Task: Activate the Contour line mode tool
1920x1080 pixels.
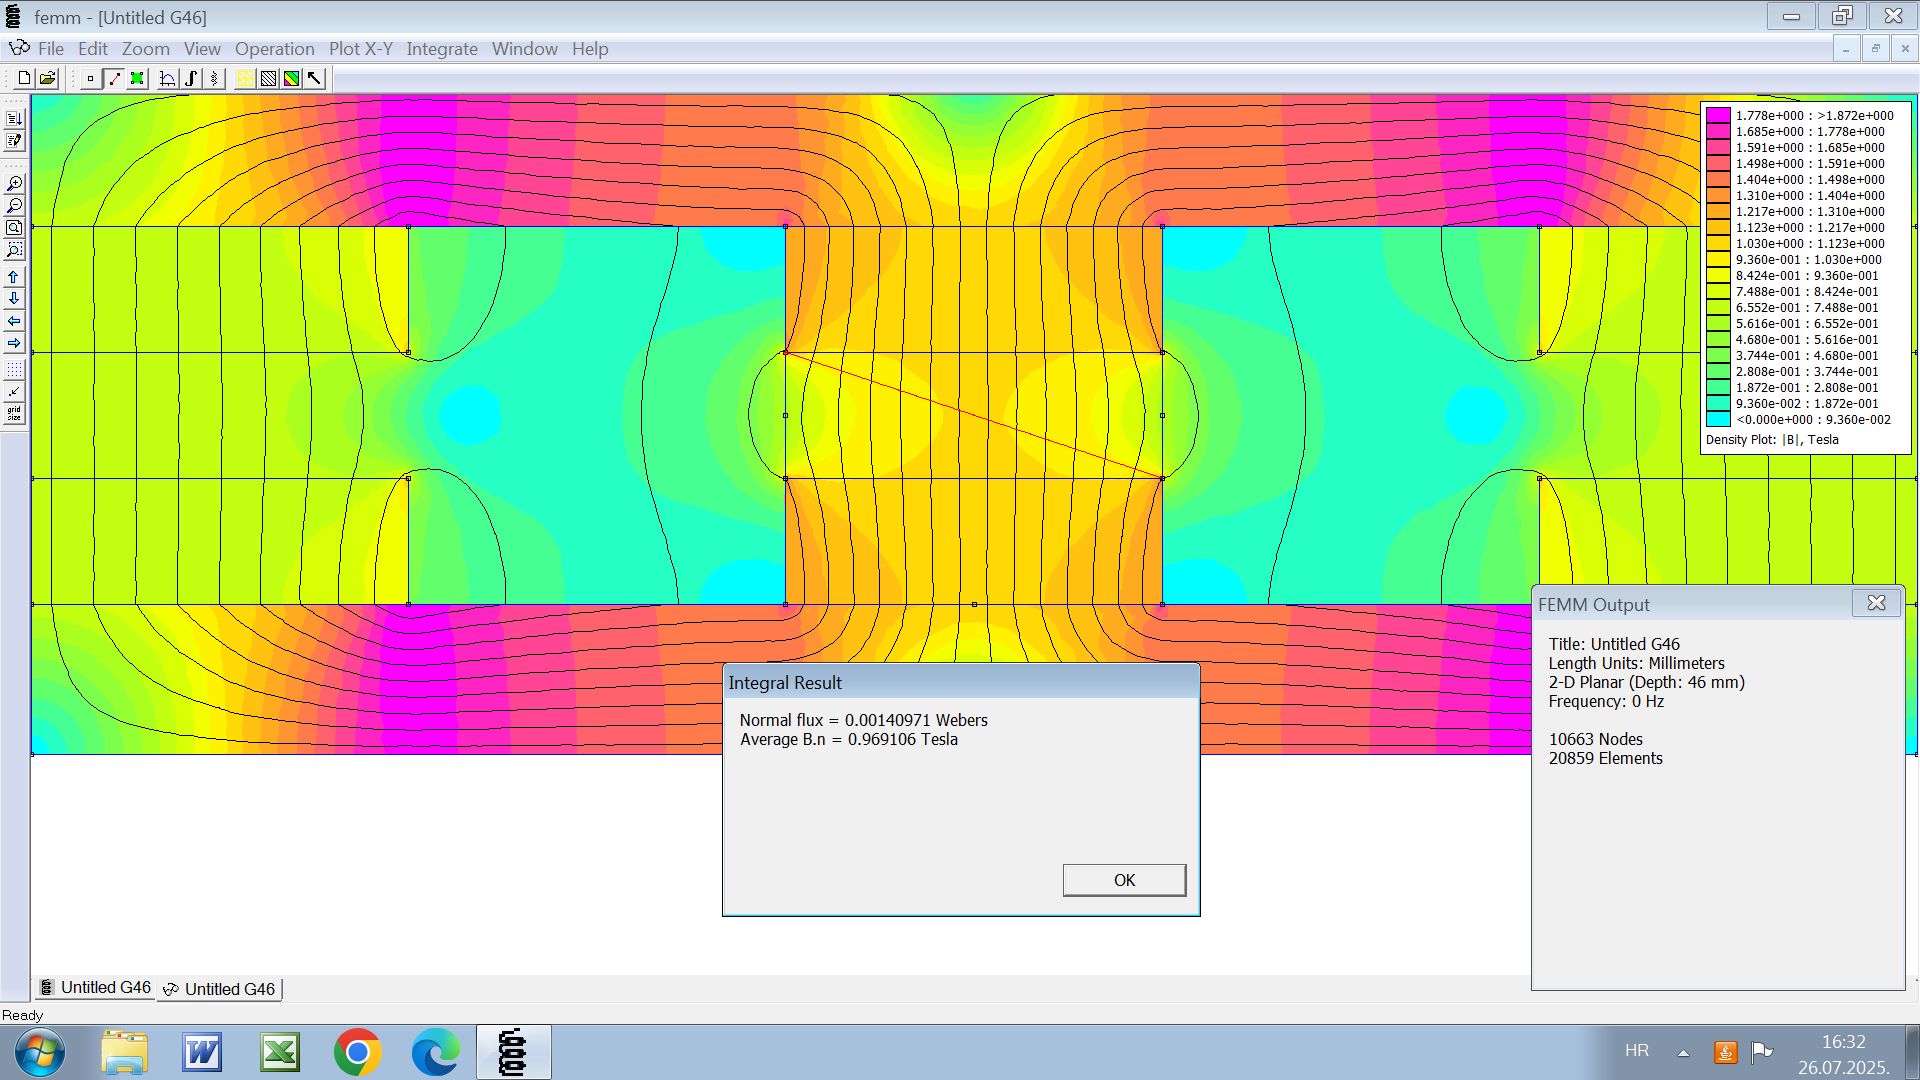Action: point(114,79)
